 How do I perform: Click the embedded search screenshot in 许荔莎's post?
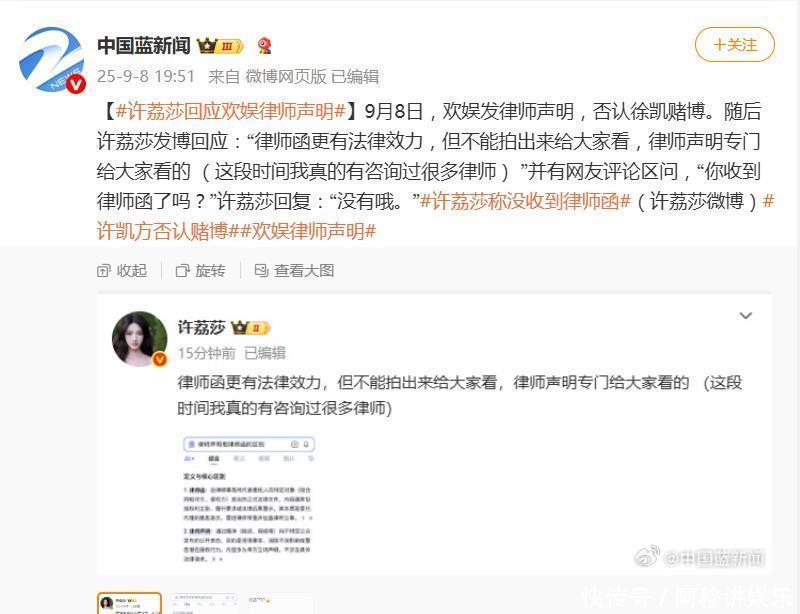pos(248,500)
